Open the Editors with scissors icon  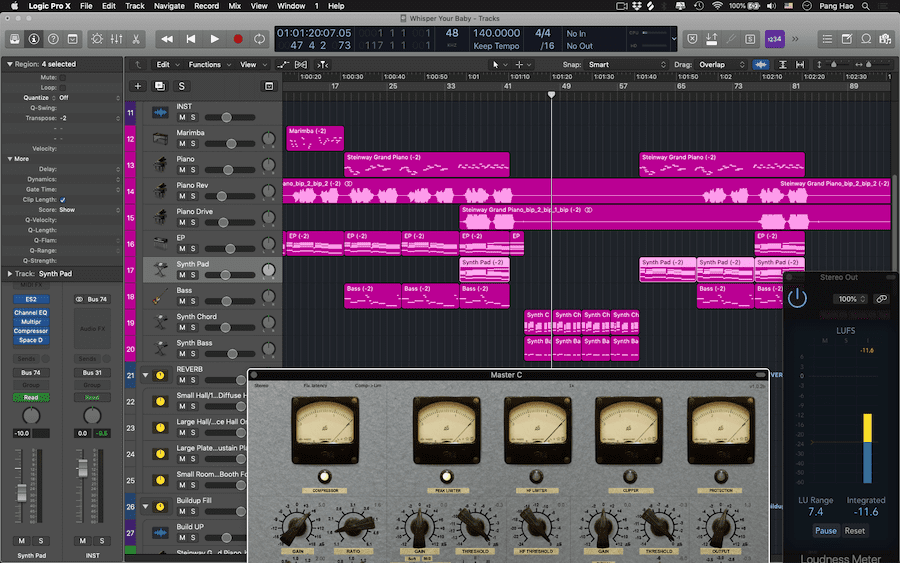click(x=136, y=39)
